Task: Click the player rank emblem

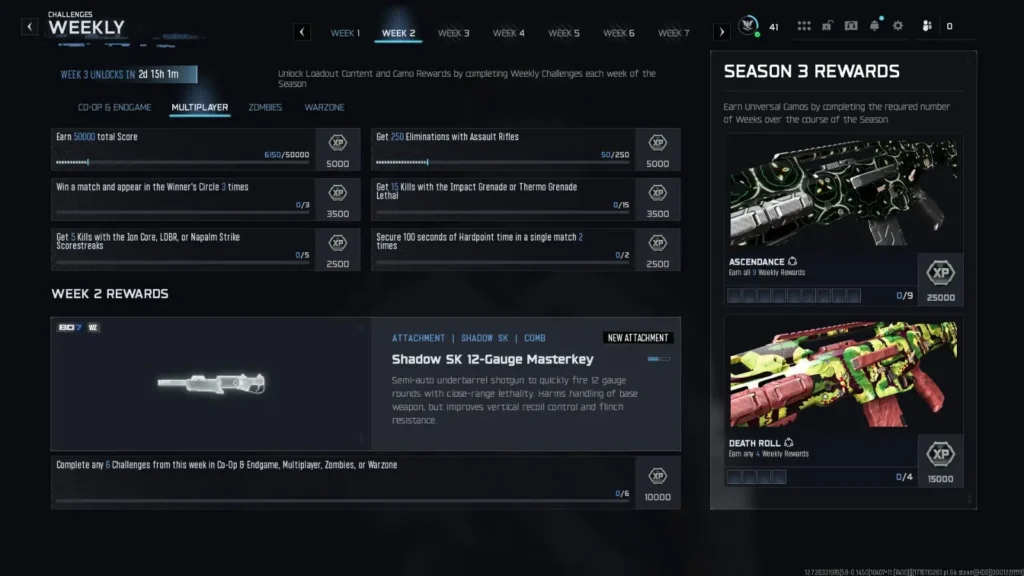Action: point(748,27)
